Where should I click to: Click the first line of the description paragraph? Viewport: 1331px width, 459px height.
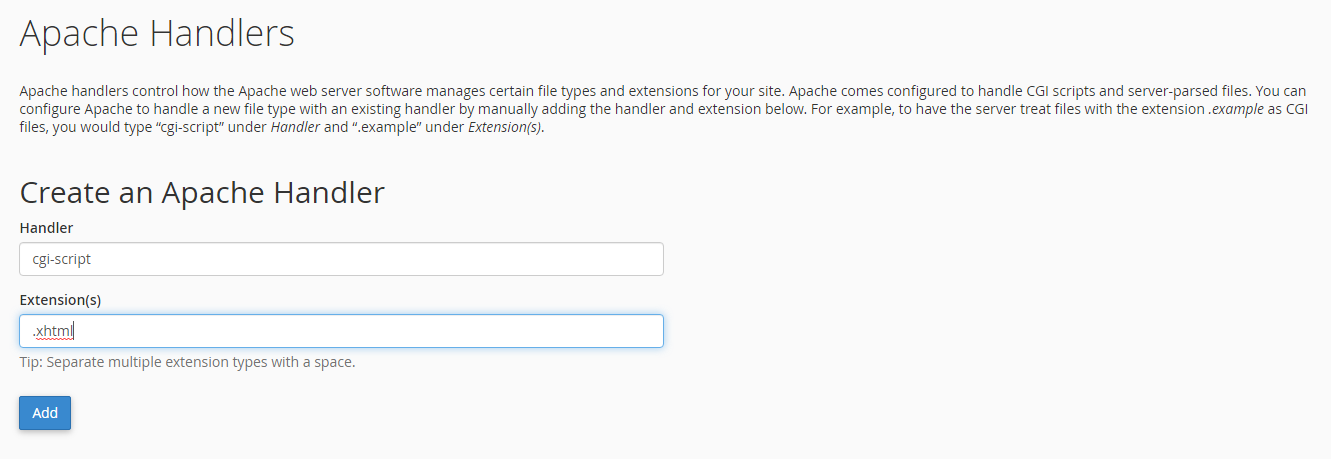coord(663,90)
